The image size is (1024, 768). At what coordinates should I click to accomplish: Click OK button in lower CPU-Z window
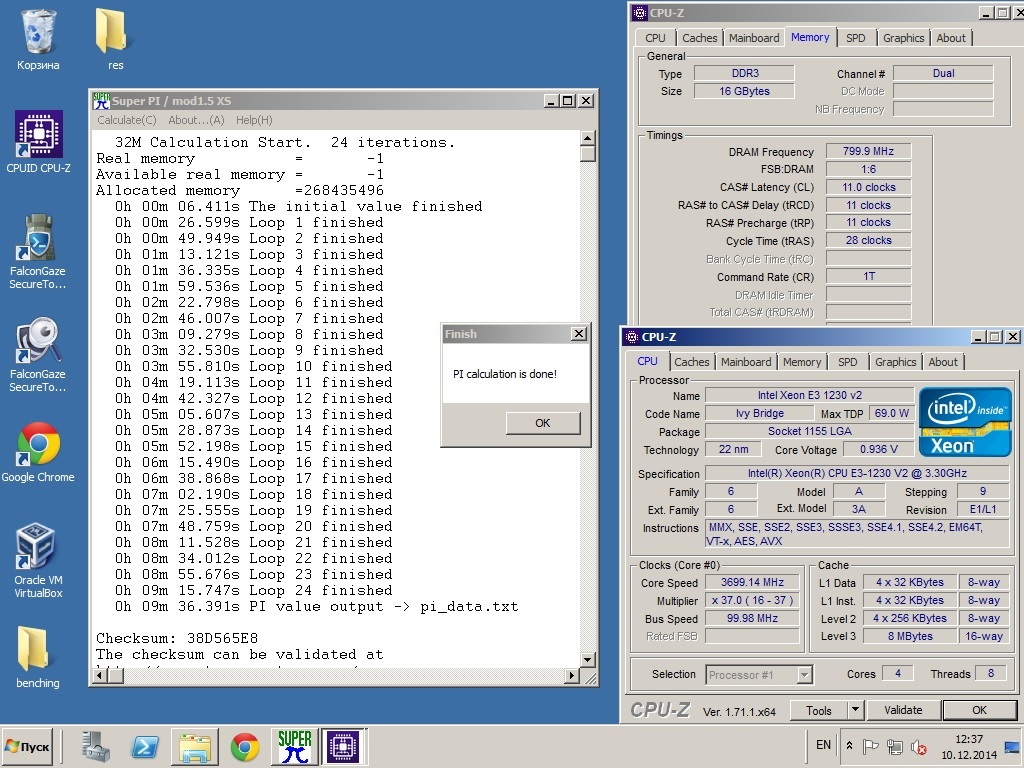click(x=979, y=710)
